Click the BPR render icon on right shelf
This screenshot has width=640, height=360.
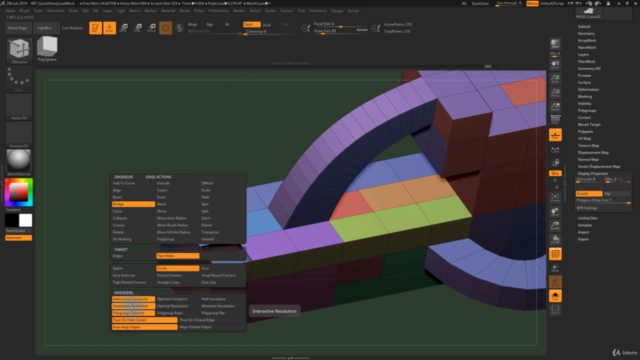pos(555,44)
